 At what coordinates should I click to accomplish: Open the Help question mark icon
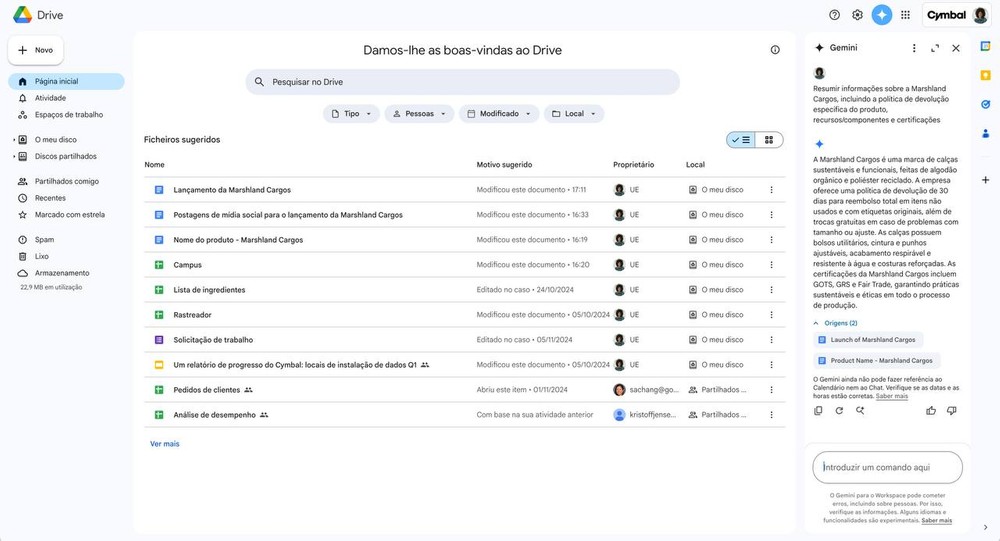(x=834, y=15)
